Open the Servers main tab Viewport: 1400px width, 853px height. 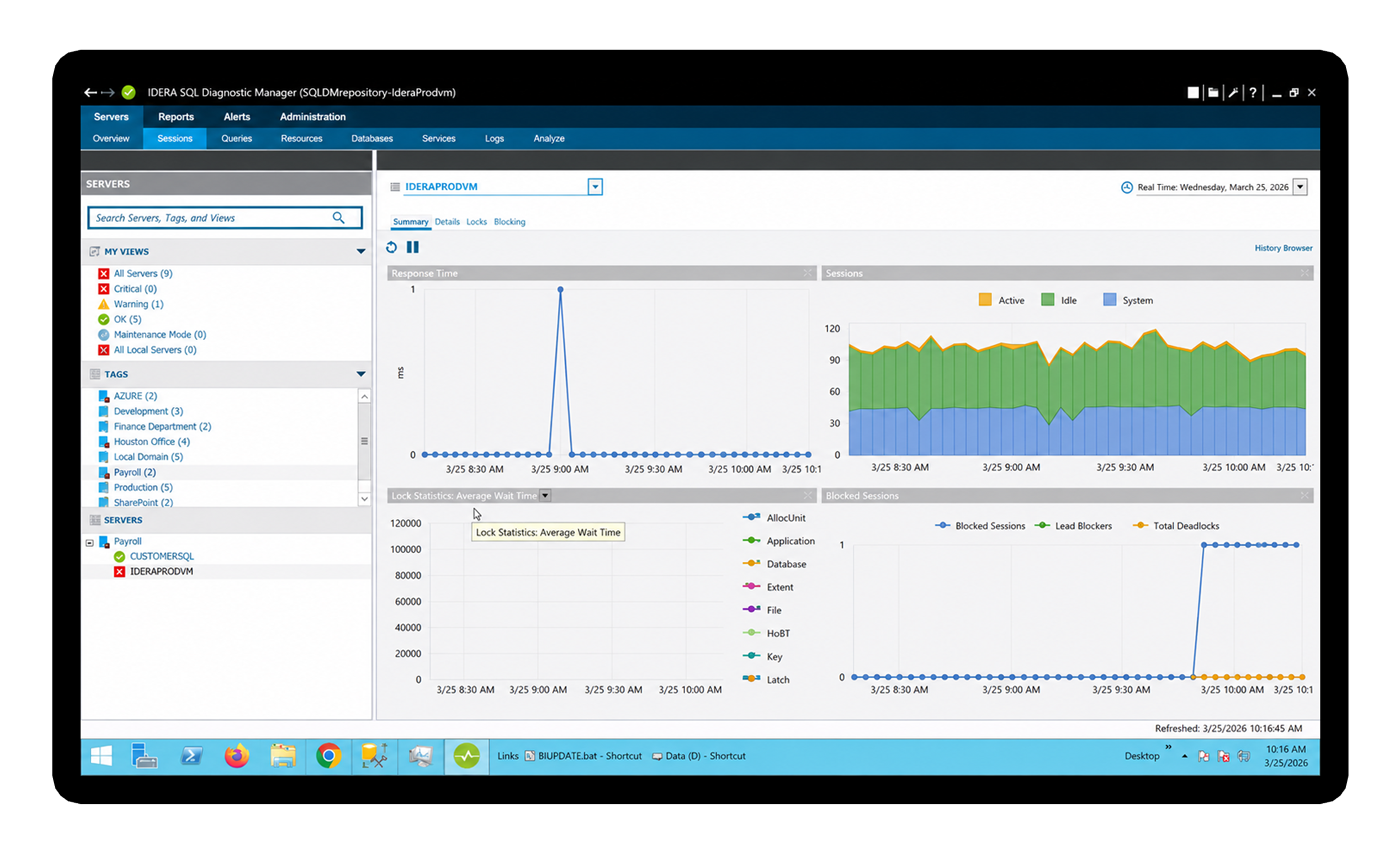coord(111,117)
